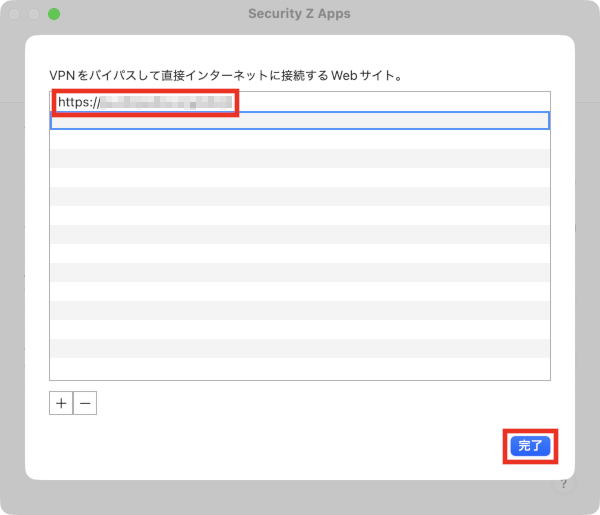Click the plus button to add a website
Image resolution: width=600 pixels, height=515 pixels.
pyautogui.click(x=61, y=403)
